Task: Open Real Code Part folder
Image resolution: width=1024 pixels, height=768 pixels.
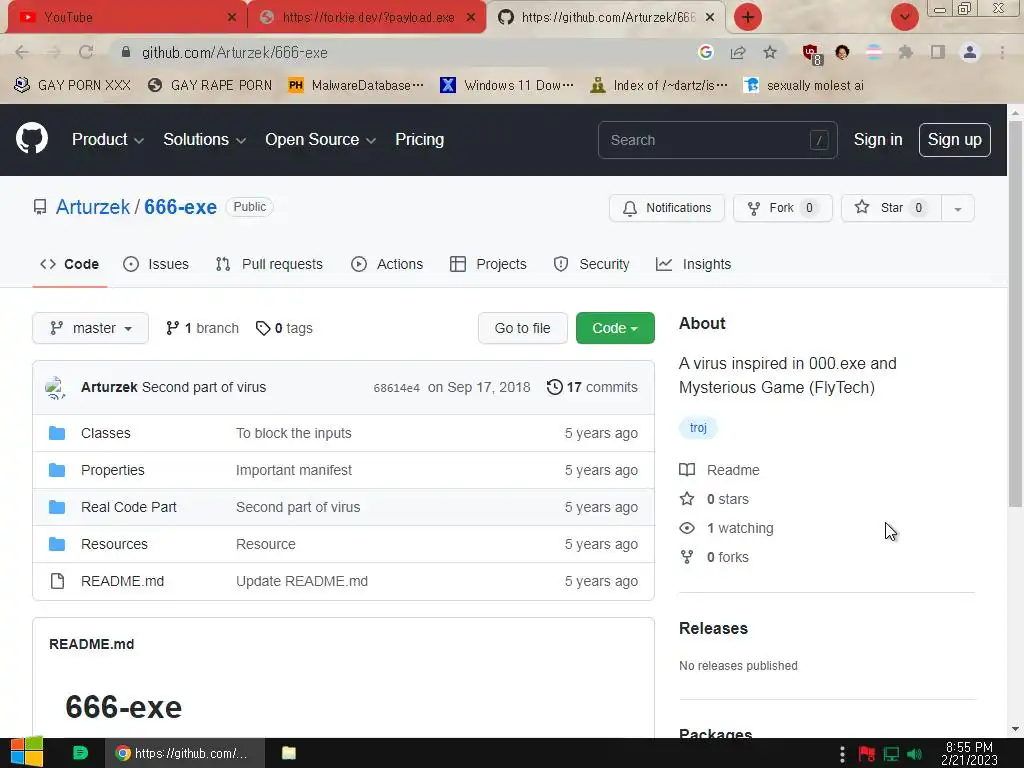Action: click(129, 507)
